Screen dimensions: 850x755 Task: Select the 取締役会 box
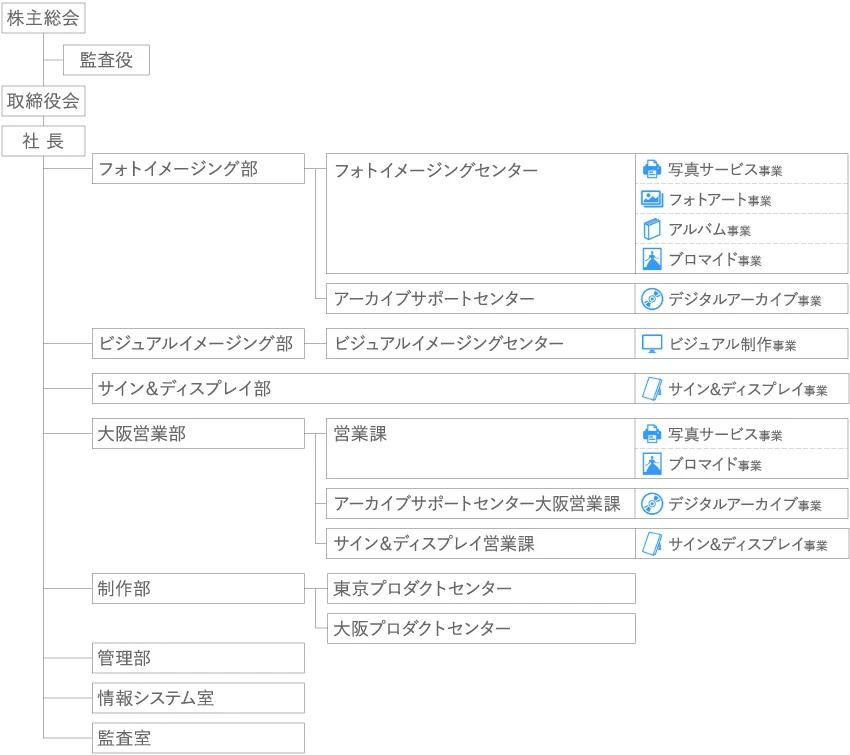tap(43, 101)
